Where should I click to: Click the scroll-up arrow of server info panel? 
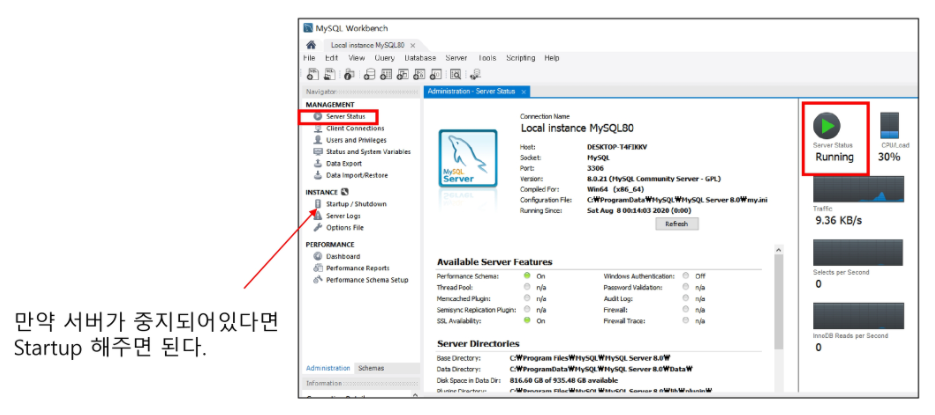click(779, 249)
